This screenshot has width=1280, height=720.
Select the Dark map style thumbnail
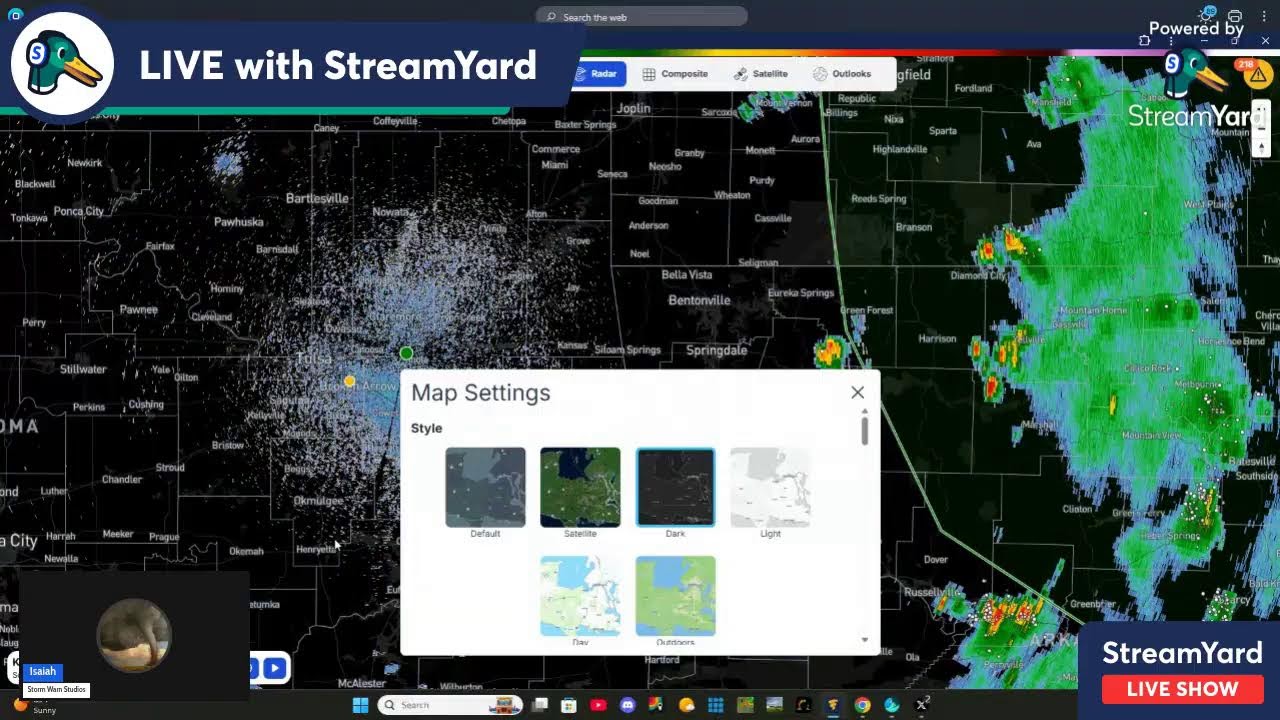[x=676, y=487]
